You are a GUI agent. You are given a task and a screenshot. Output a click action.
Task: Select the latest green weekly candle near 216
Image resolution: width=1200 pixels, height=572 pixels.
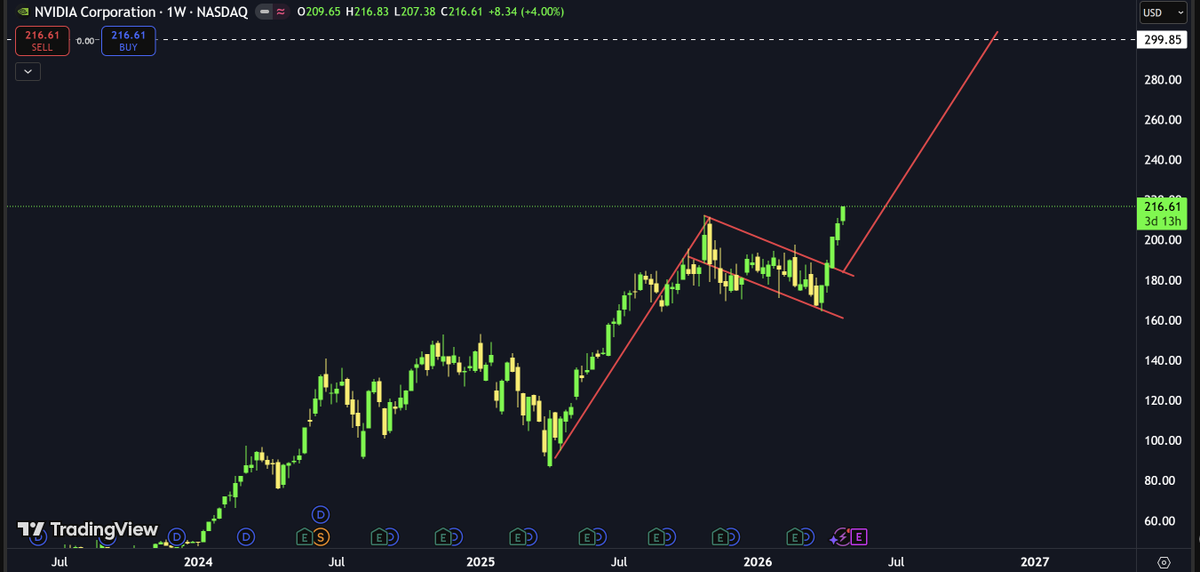pyautogui.click(x=844, y=213)
